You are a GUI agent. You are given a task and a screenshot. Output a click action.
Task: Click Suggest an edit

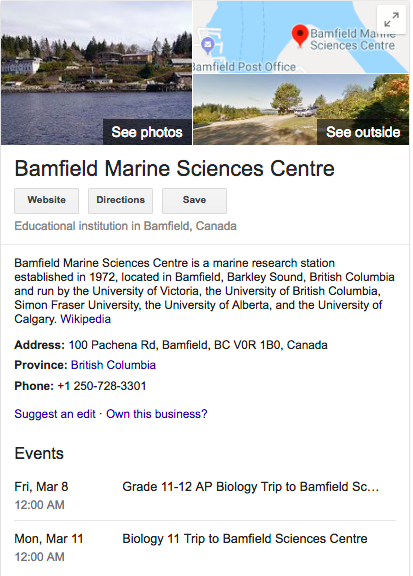point(55,414)
